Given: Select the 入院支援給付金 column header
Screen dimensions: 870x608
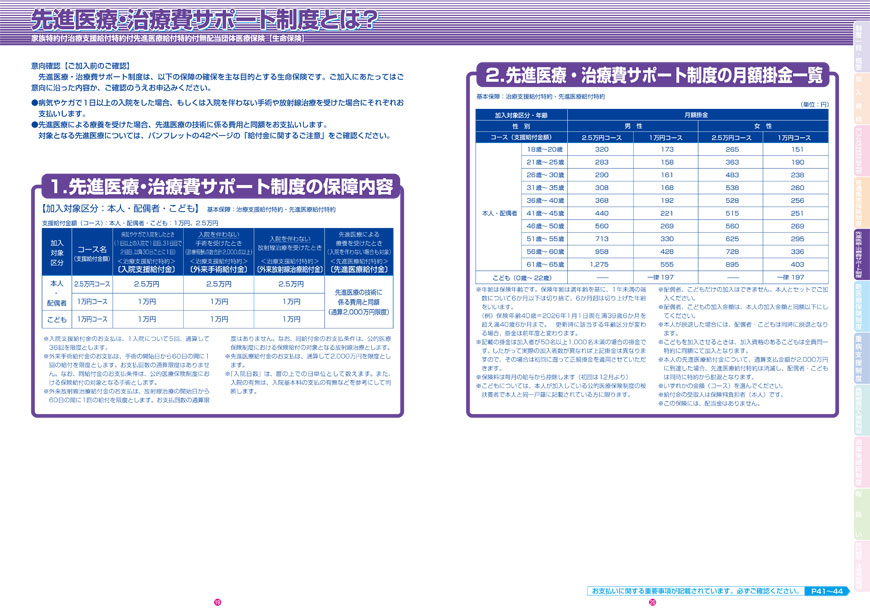Looking at the screenshot, I should click(147, 254).
